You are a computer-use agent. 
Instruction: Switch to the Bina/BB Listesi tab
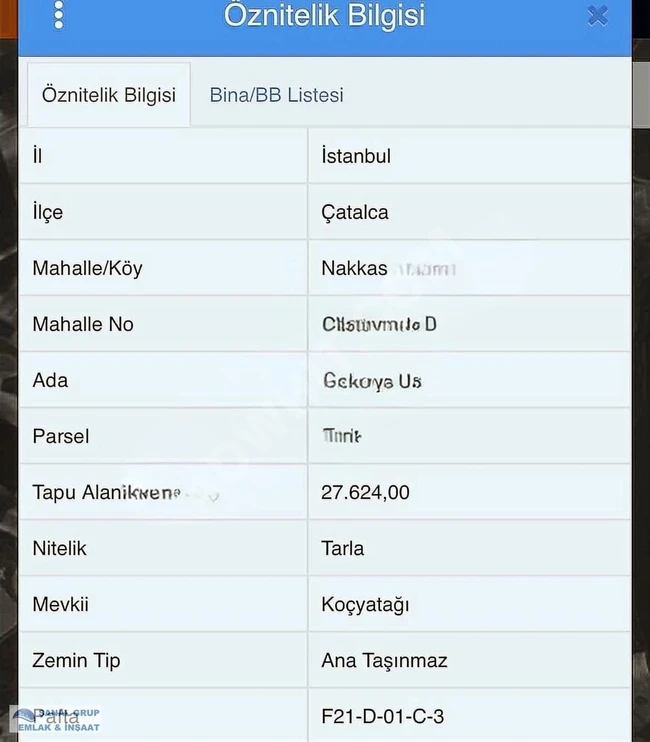[276, 95]
